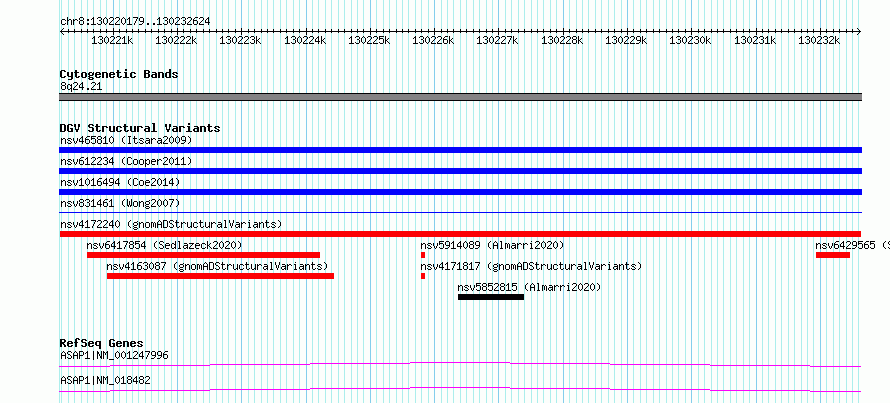Click the 130224k ruler label

tap(305, 41)
